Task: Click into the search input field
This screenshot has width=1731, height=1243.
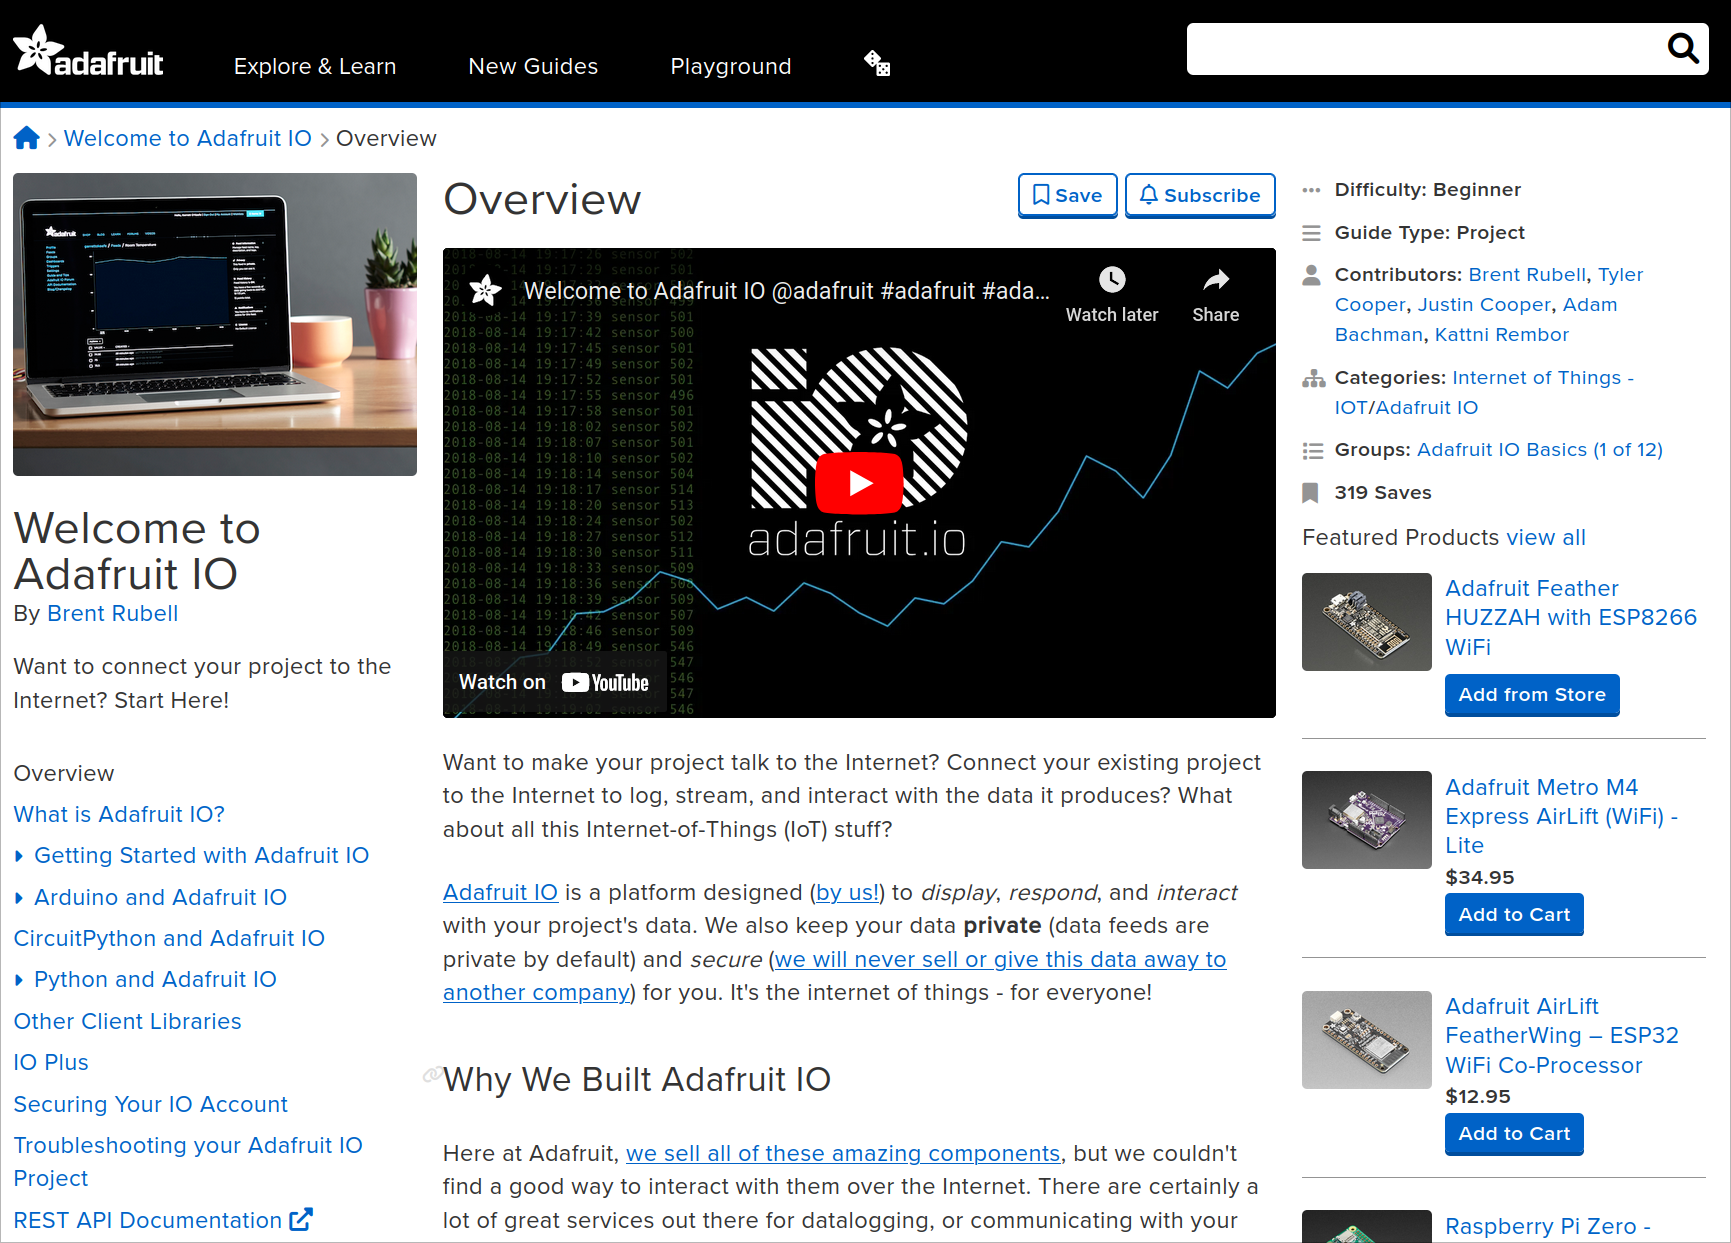Action: [1425, 49]
